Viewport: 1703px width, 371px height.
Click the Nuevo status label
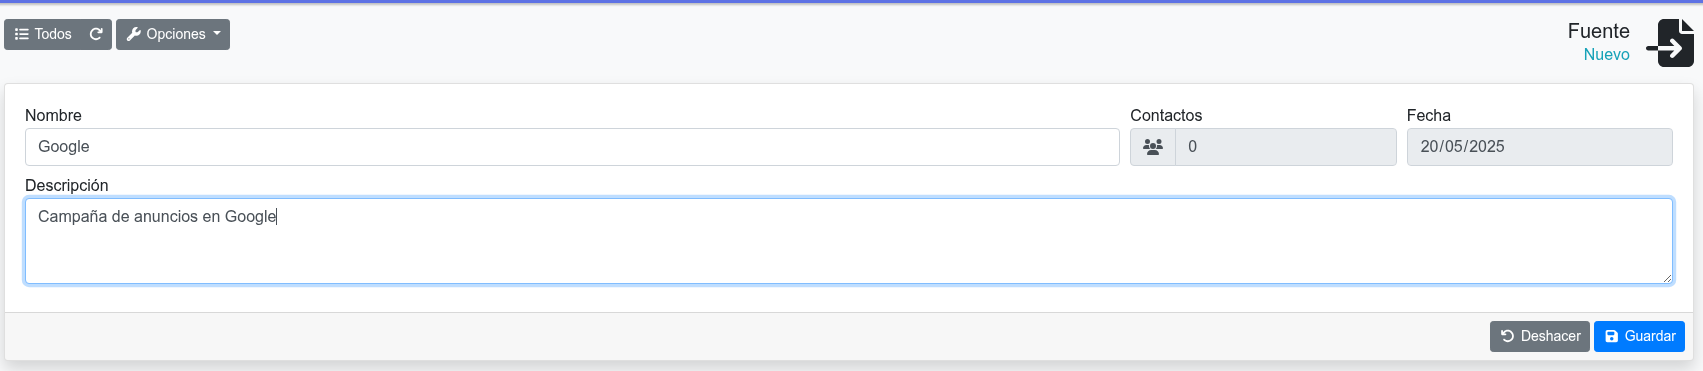click(x=1607, y=54)
